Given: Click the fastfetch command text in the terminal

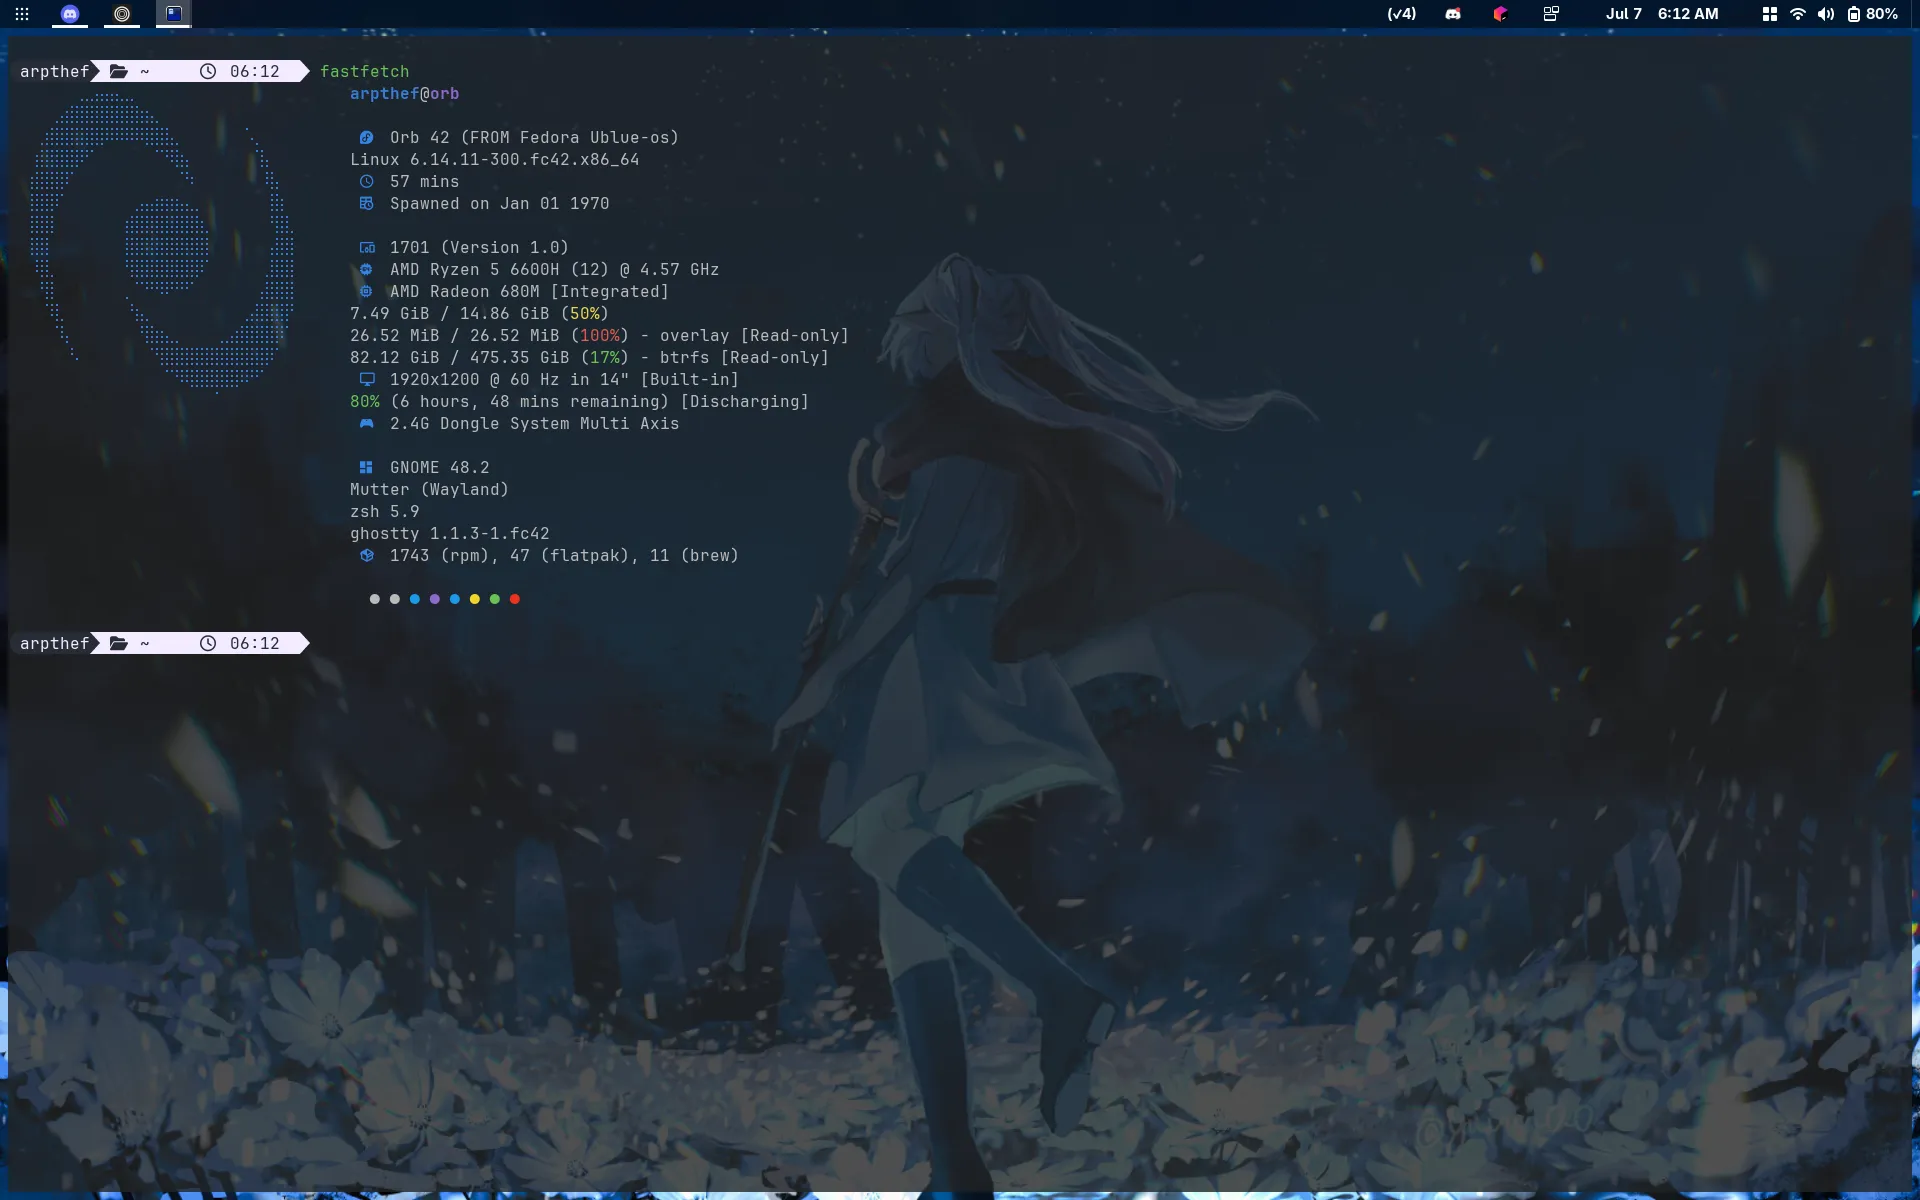Looking at the screenshot, I should (x=364, y=71).
